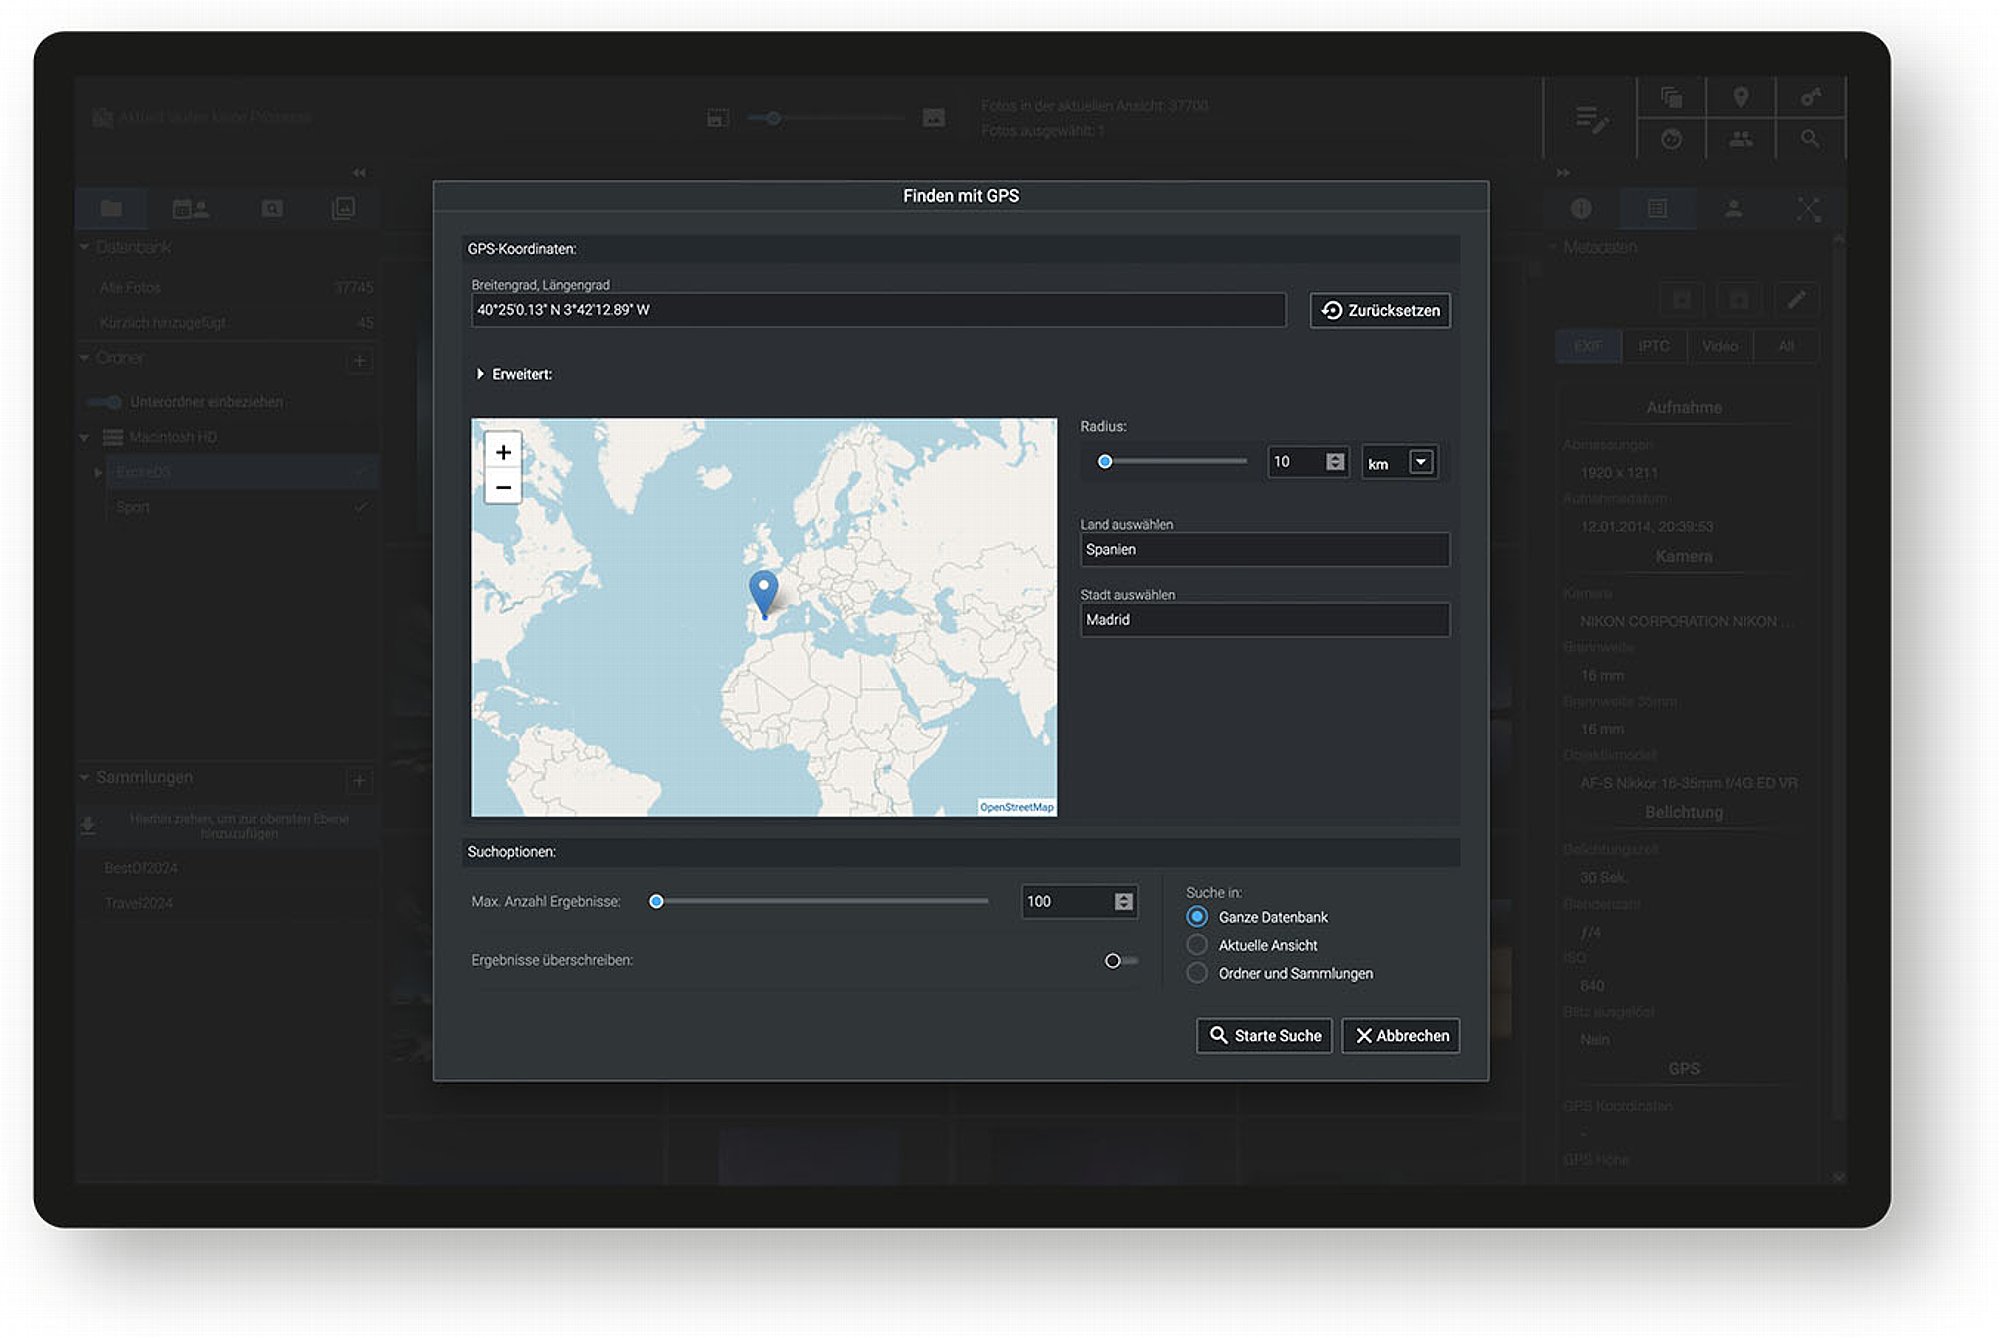Click the Starte Suche button

(x=1264, y=1035)
